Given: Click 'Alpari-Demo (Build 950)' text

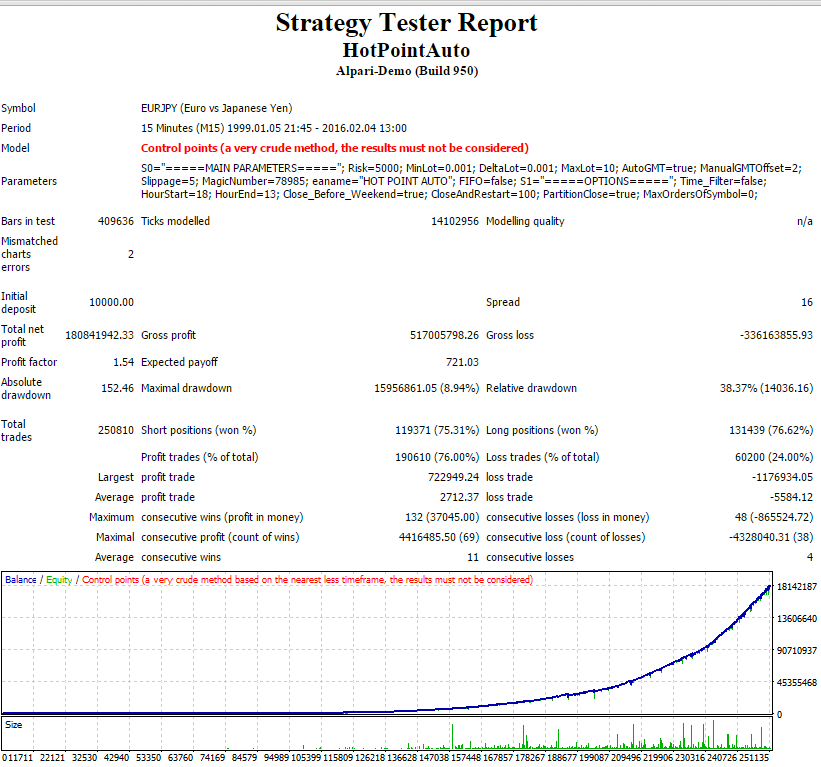Looking at the screenshot, I should (x=407, y=71).
